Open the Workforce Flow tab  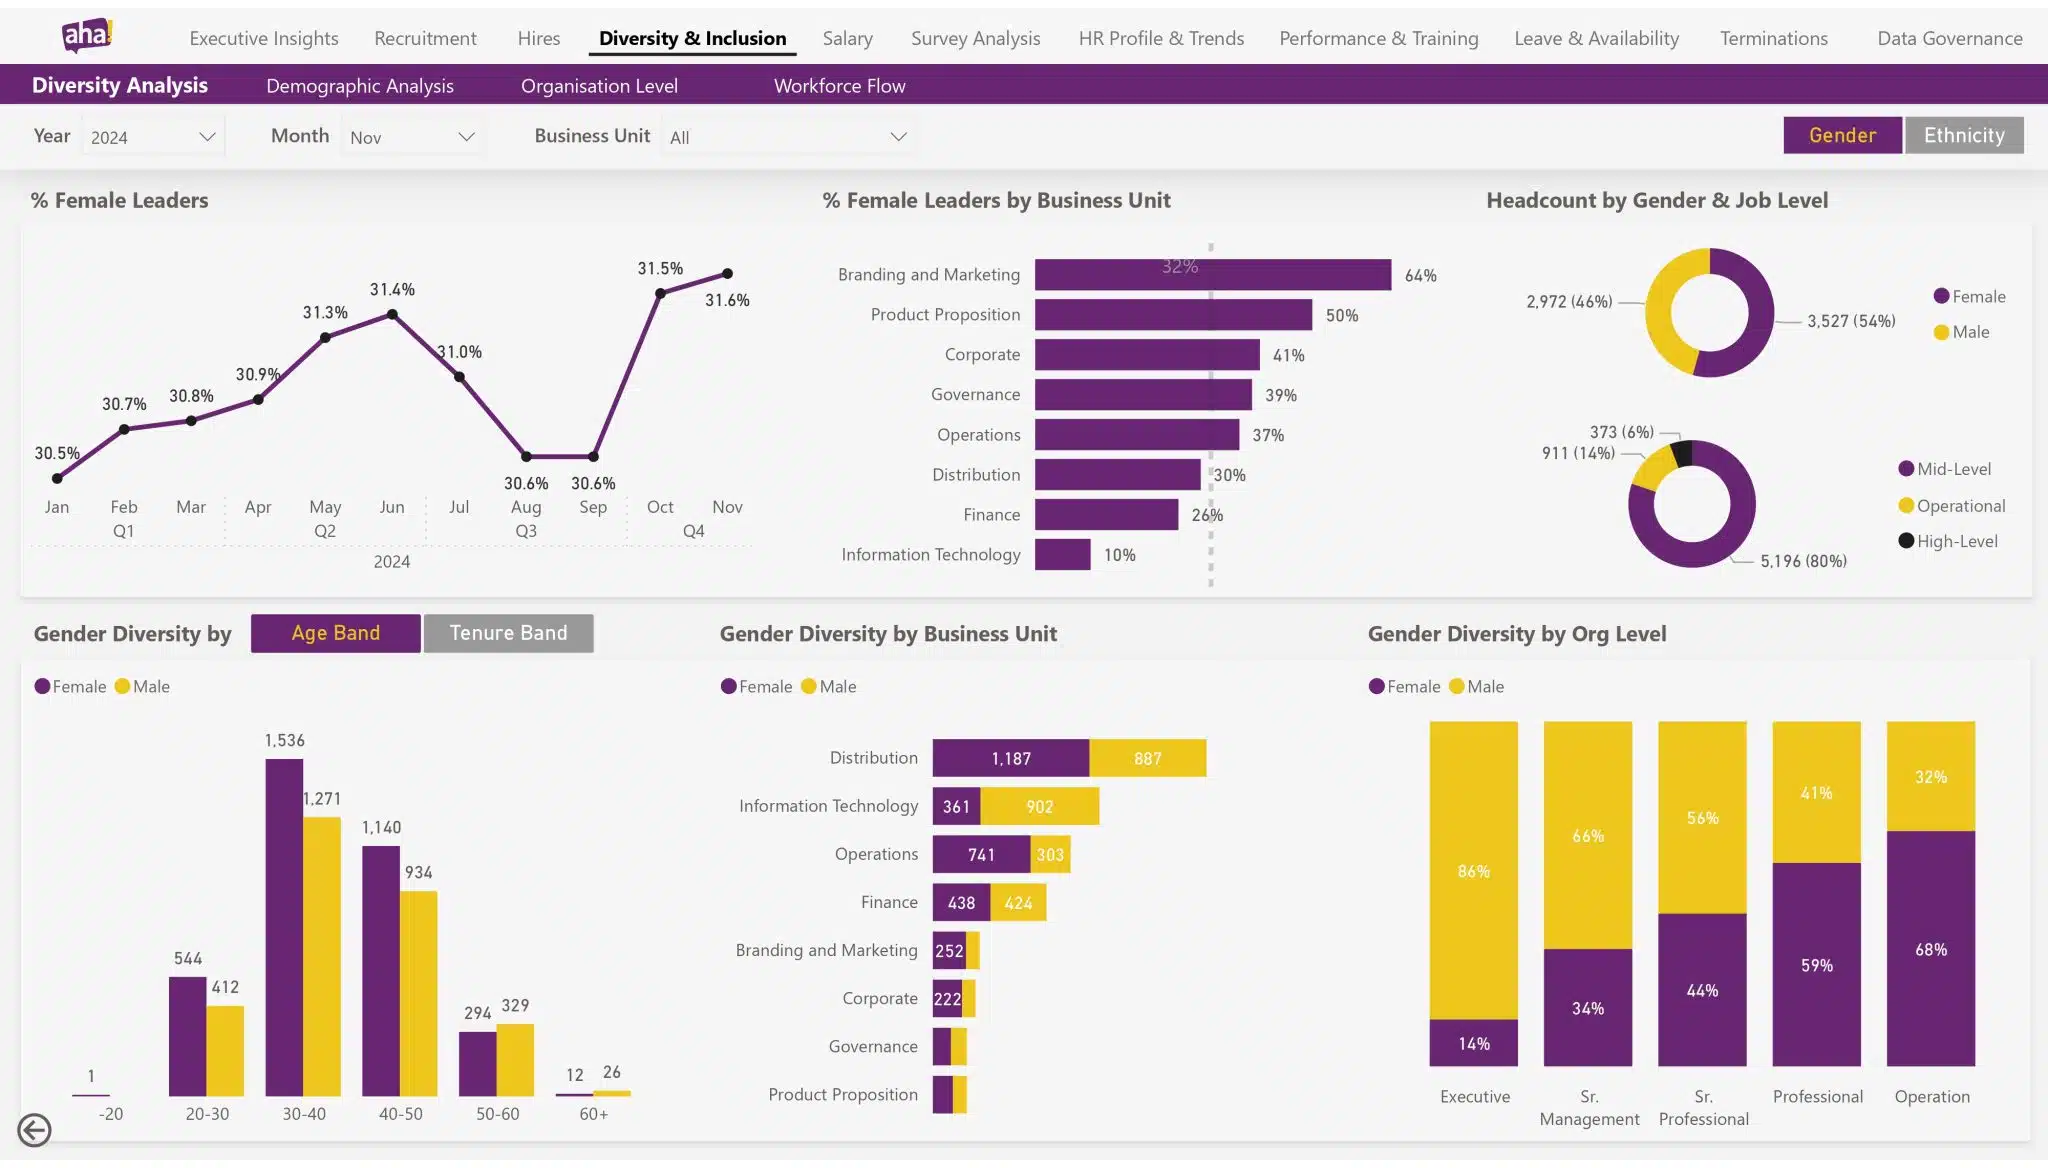839,86
